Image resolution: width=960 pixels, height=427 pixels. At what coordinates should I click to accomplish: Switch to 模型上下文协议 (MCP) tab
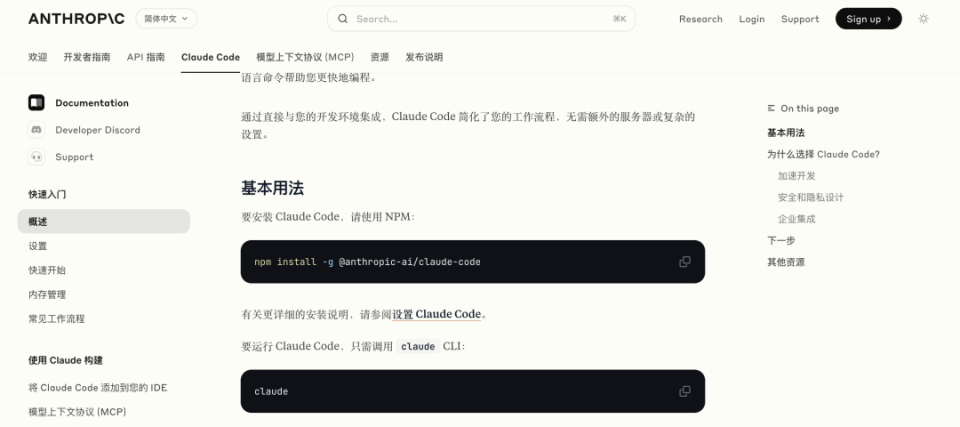tap(305, 57)
